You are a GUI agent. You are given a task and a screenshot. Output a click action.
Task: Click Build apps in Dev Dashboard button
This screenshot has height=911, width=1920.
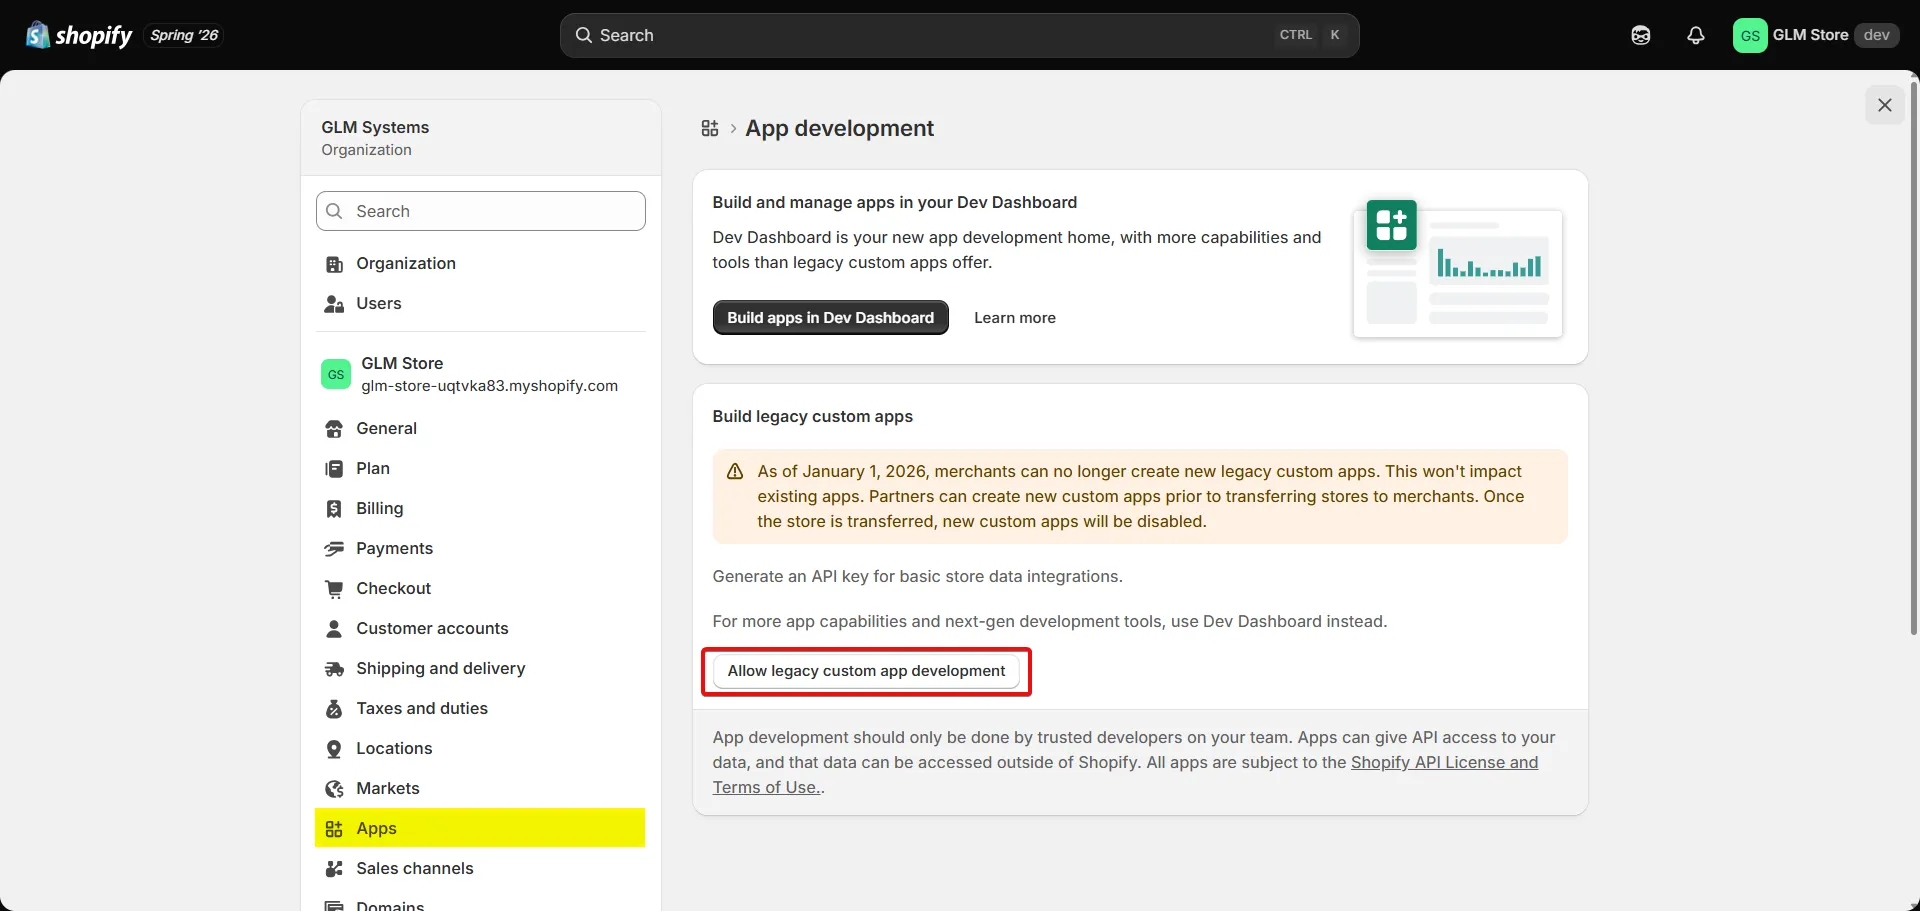pyautogui.click(x=831, y=318)
